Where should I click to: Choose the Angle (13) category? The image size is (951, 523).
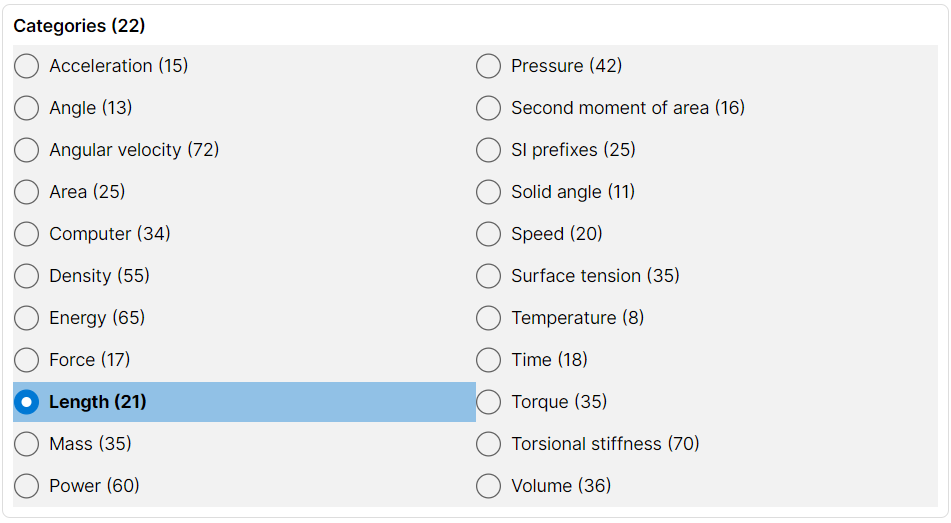click(27, 108)
